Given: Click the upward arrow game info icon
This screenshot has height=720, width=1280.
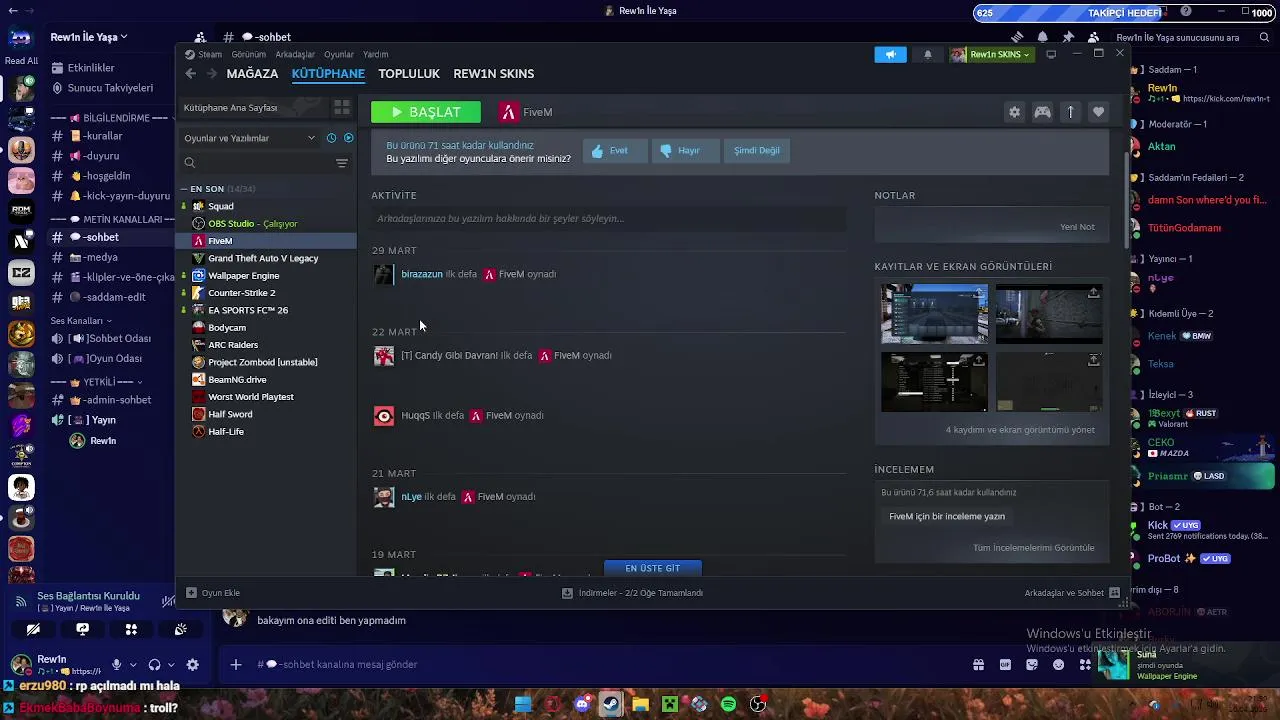Looking at the screenshot, I should coord(1070,112).
